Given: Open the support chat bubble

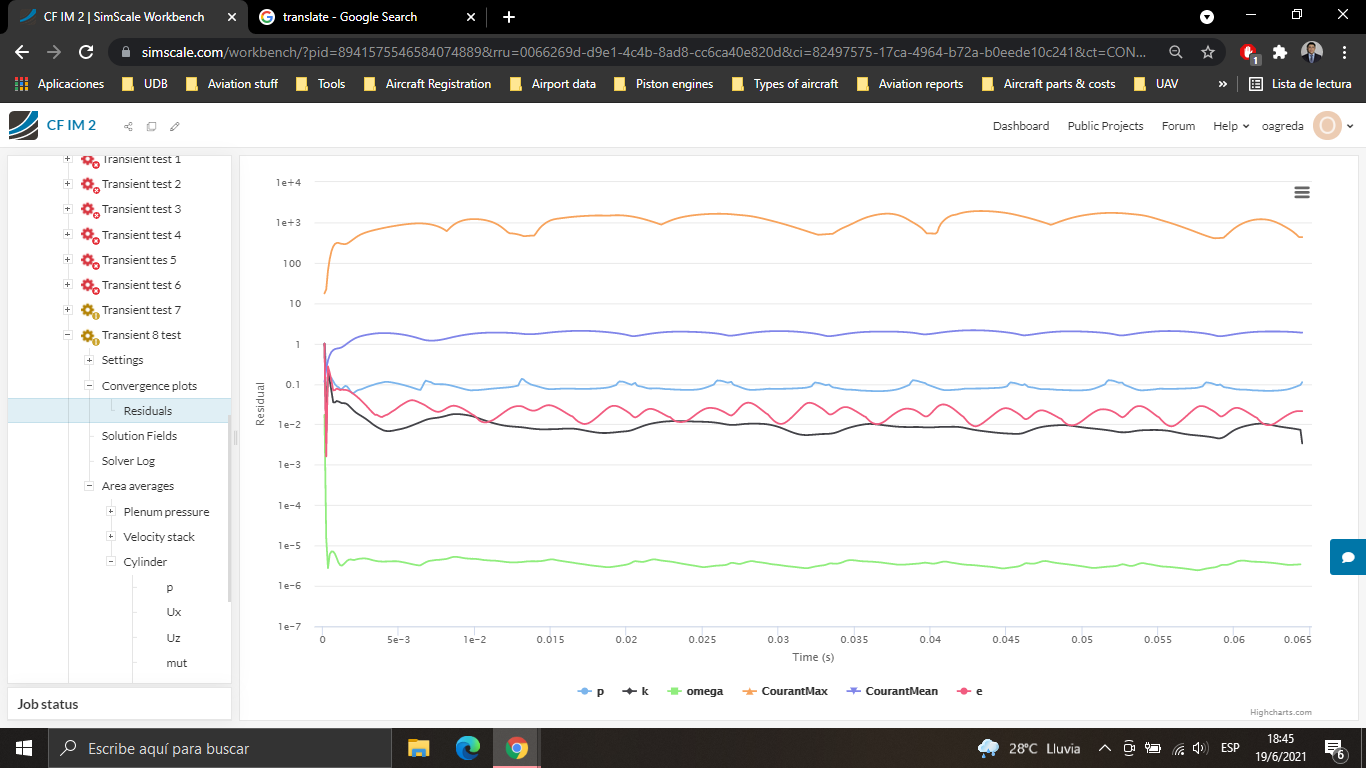Looking at the screenshot, I should pos(1348,557).
